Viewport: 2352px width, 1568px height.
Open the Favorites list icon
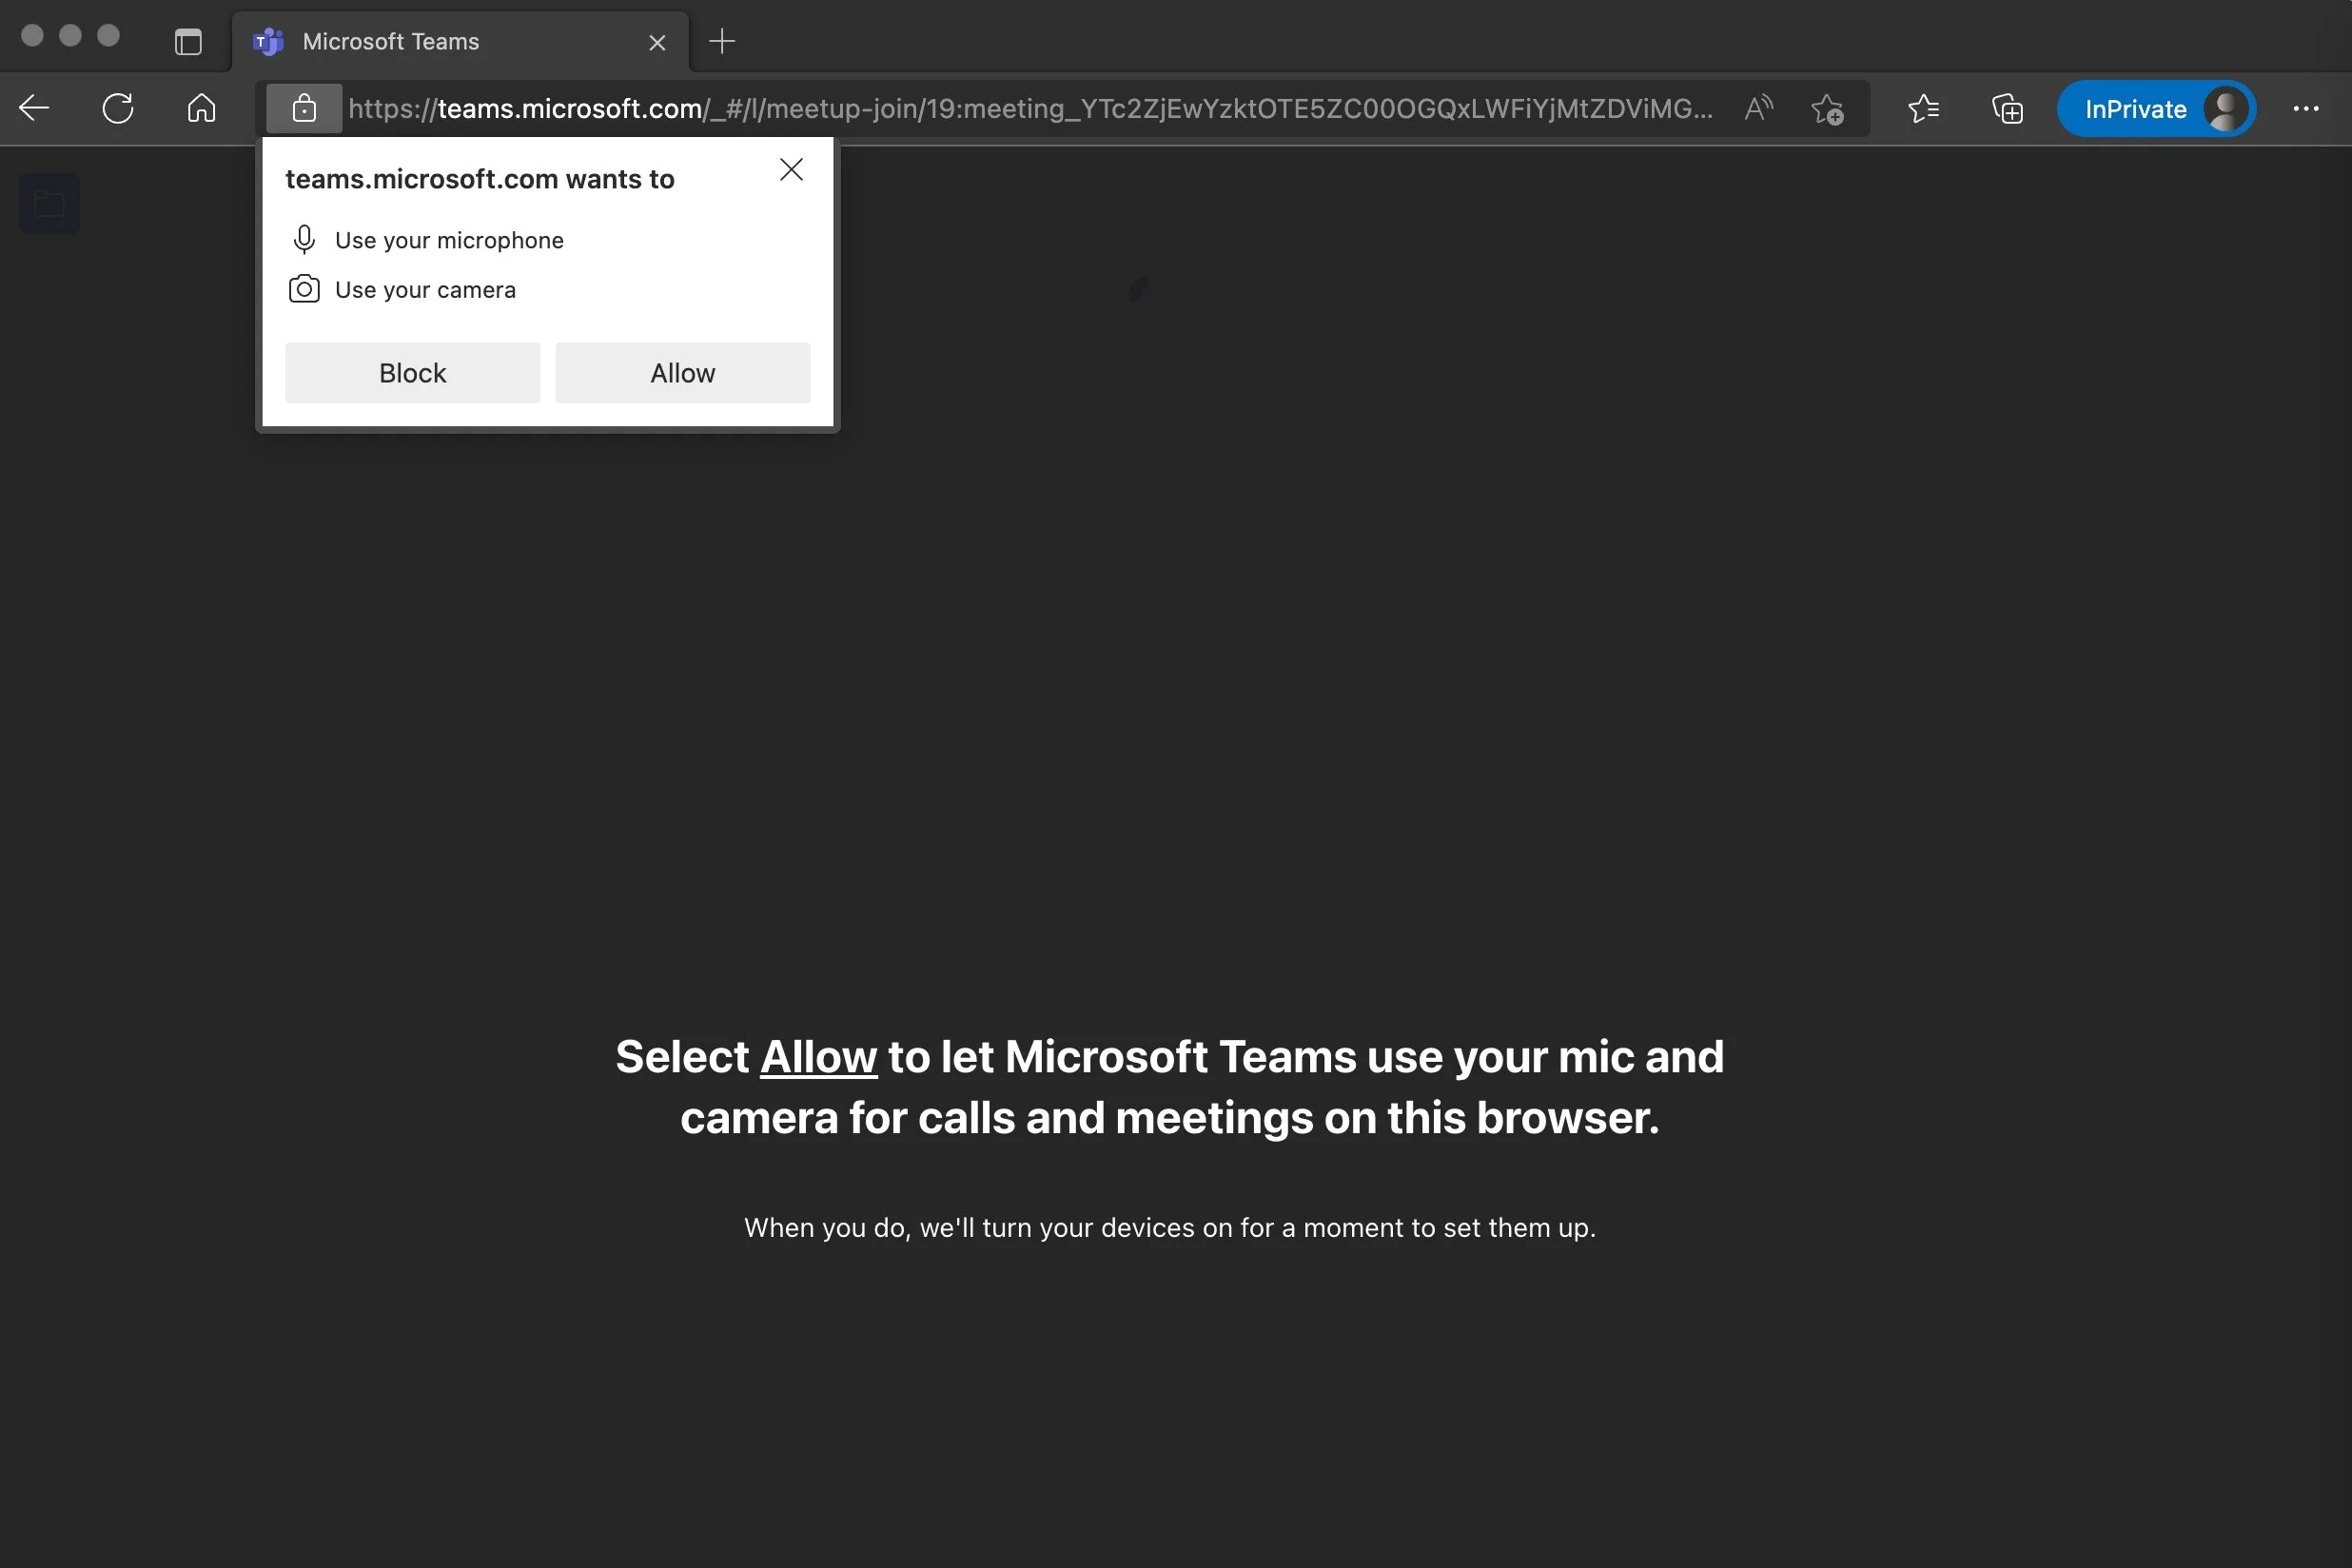(1923, 108)
